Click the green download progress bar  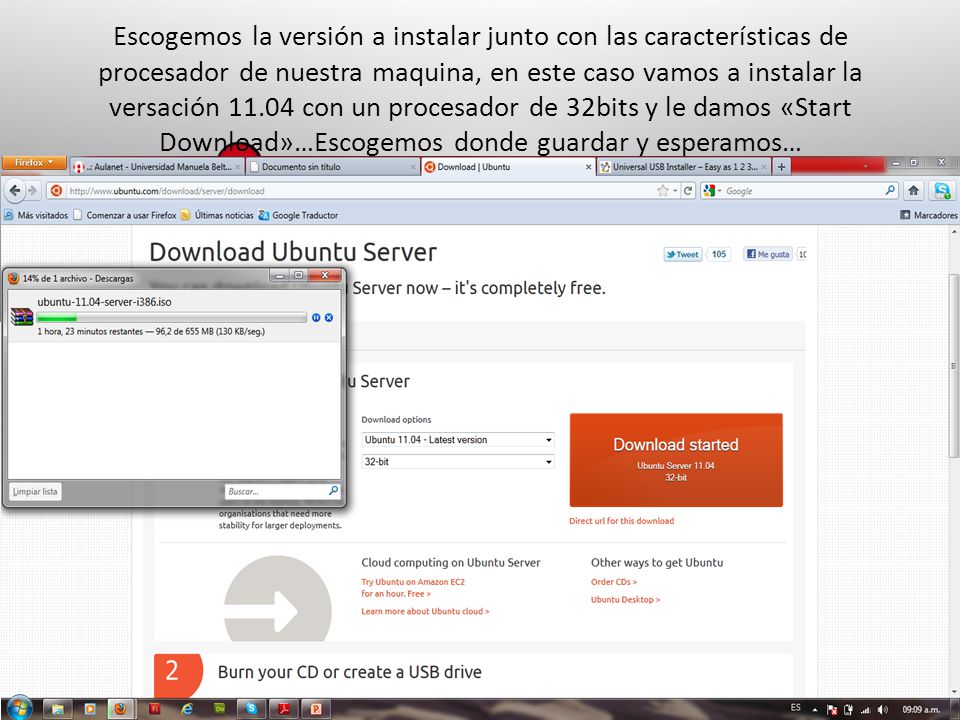point(171,317)
